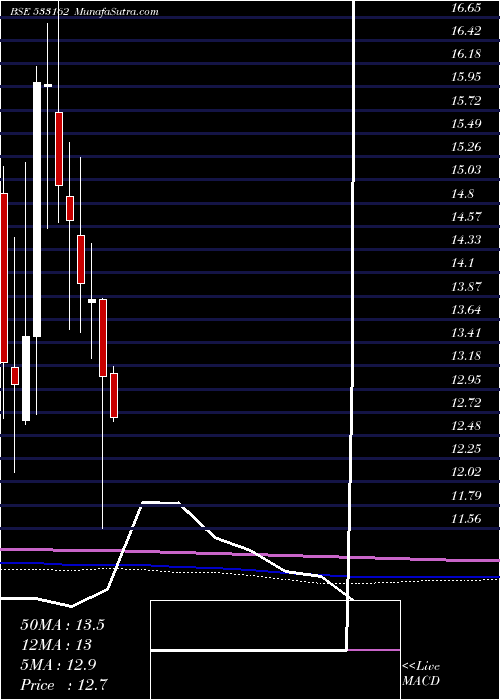The width and height of the screenshot is (500, 700).
Task: Click the pink moving average line
Action: [x=250, y=554]
